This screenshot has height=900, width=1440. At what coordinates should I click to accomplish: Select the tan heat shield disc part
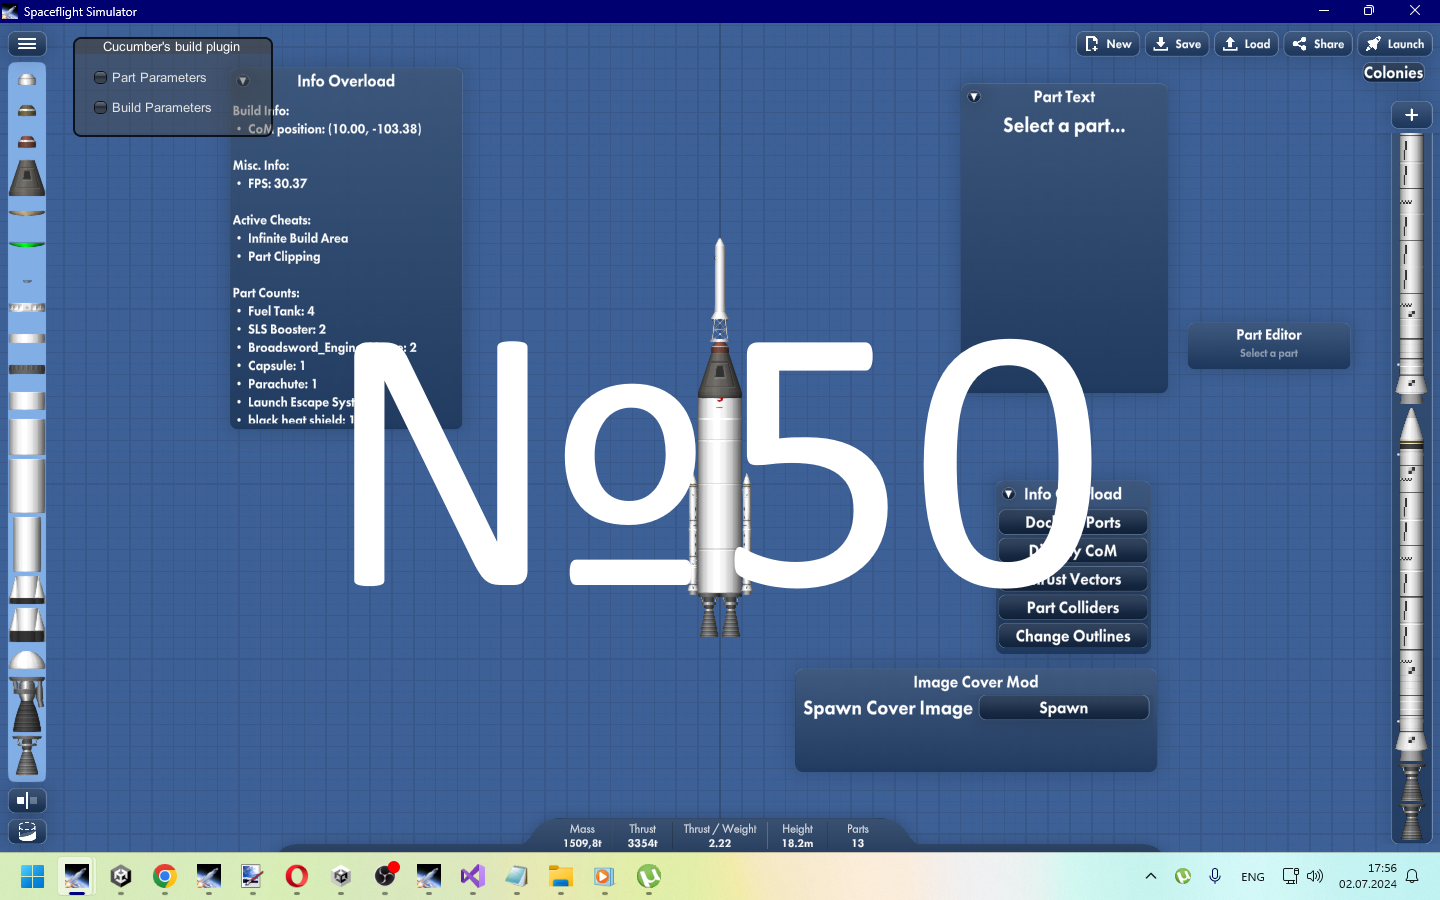(x=27, y=212)
